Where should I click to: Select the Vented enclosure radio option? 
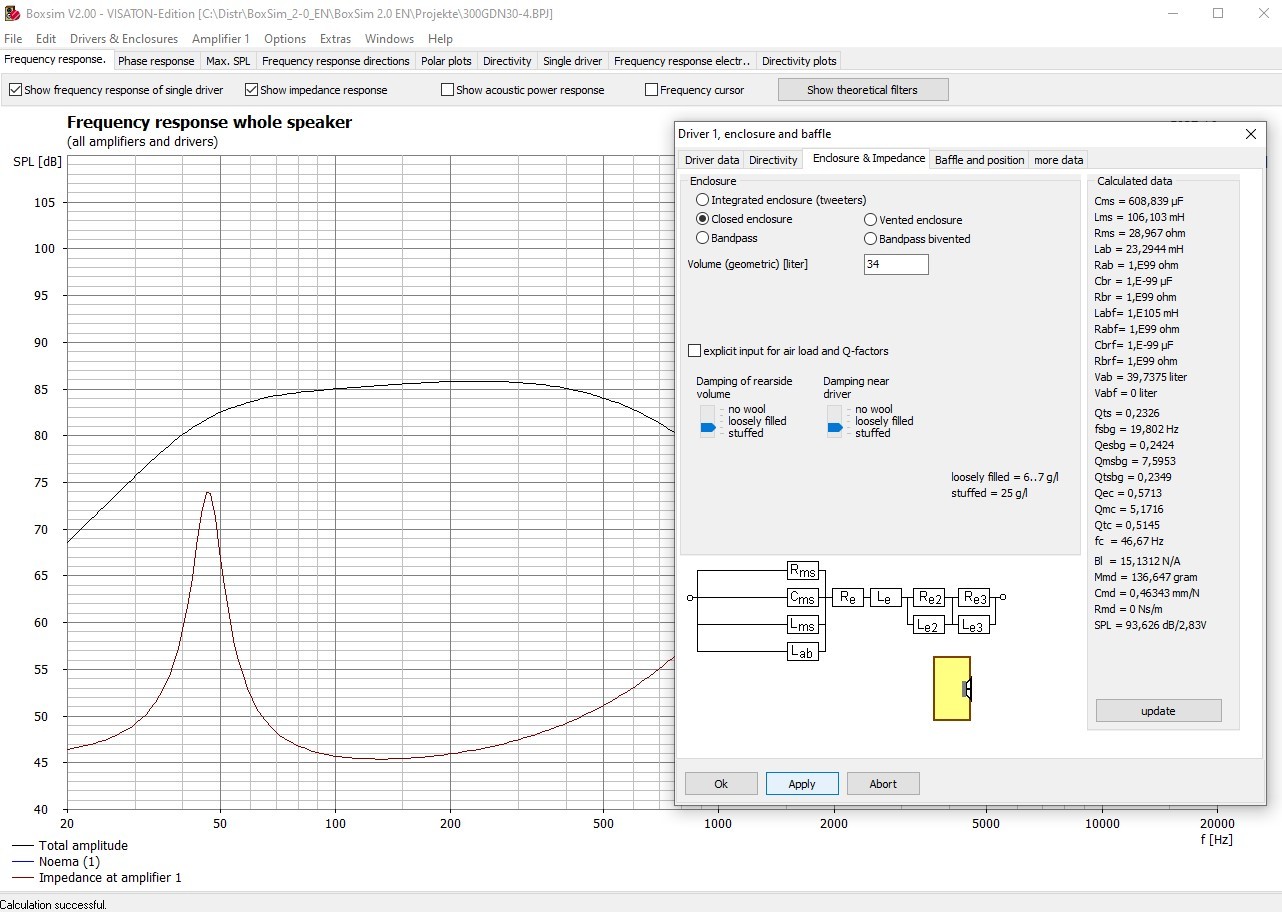(x=871, y=220)
